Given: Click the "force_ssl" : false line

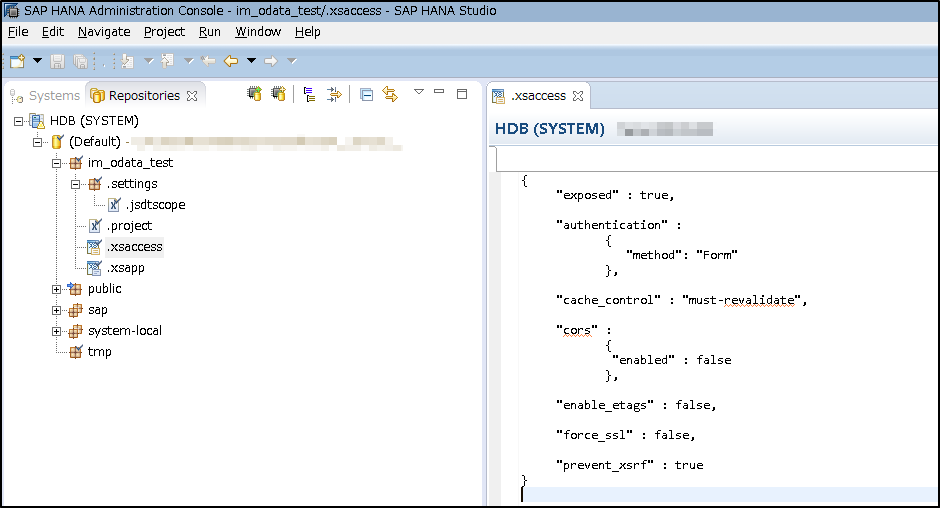Looking at the screenshot, I should click(x=625, y=435).
